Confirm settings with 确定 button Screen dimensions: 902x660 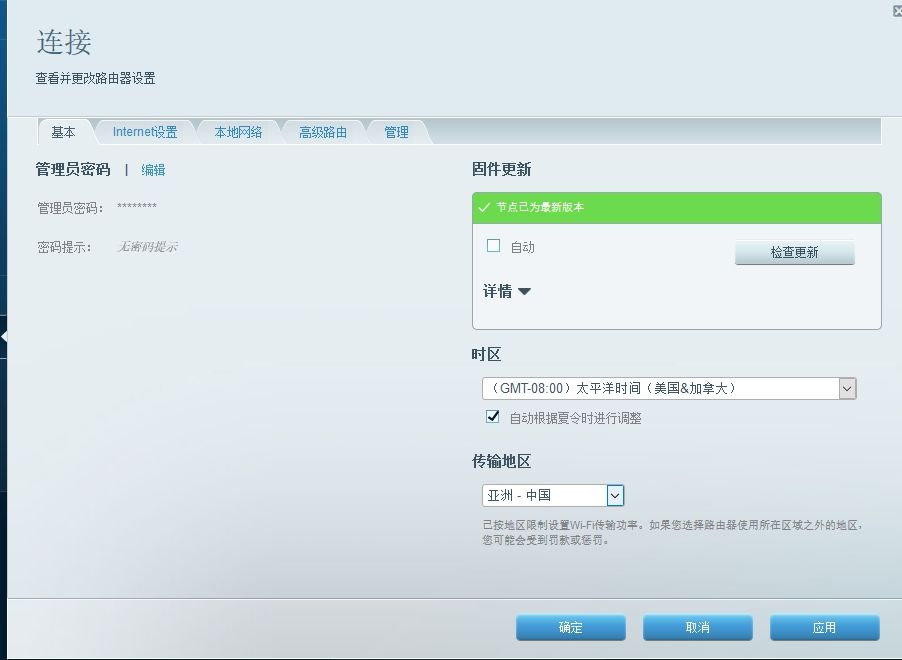tap(570, 628)
